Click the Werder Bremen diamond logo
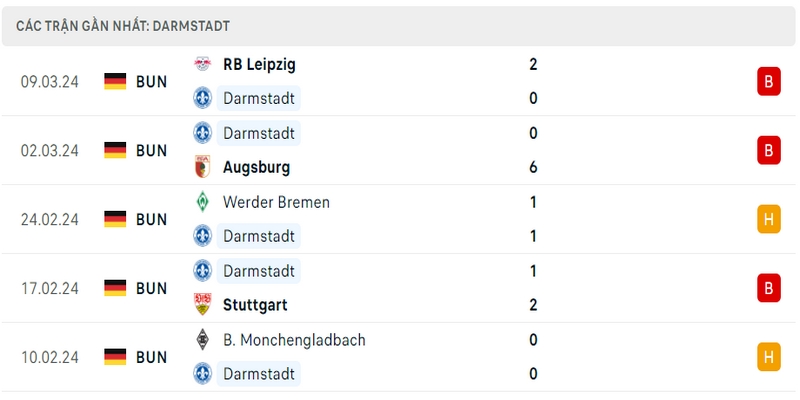Screen dimensions: 800x400 tap(203, 202)
